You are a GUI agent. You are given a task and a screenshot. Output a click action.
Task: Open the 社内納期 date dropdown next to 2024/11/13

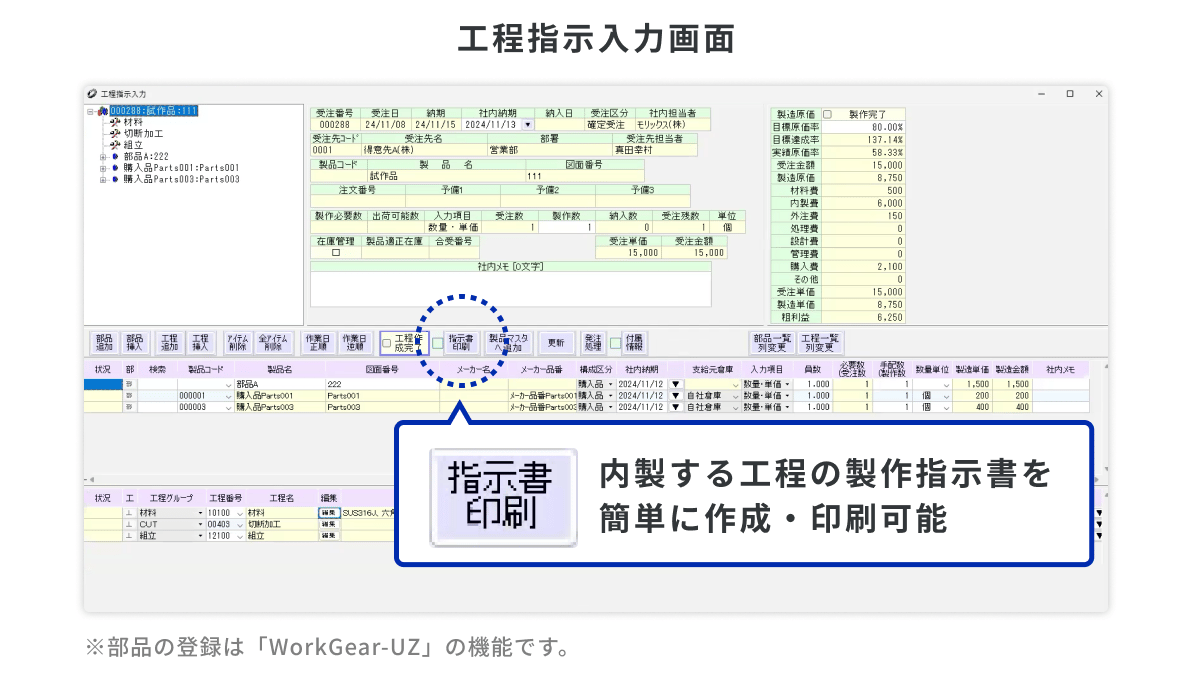(528, 125)
